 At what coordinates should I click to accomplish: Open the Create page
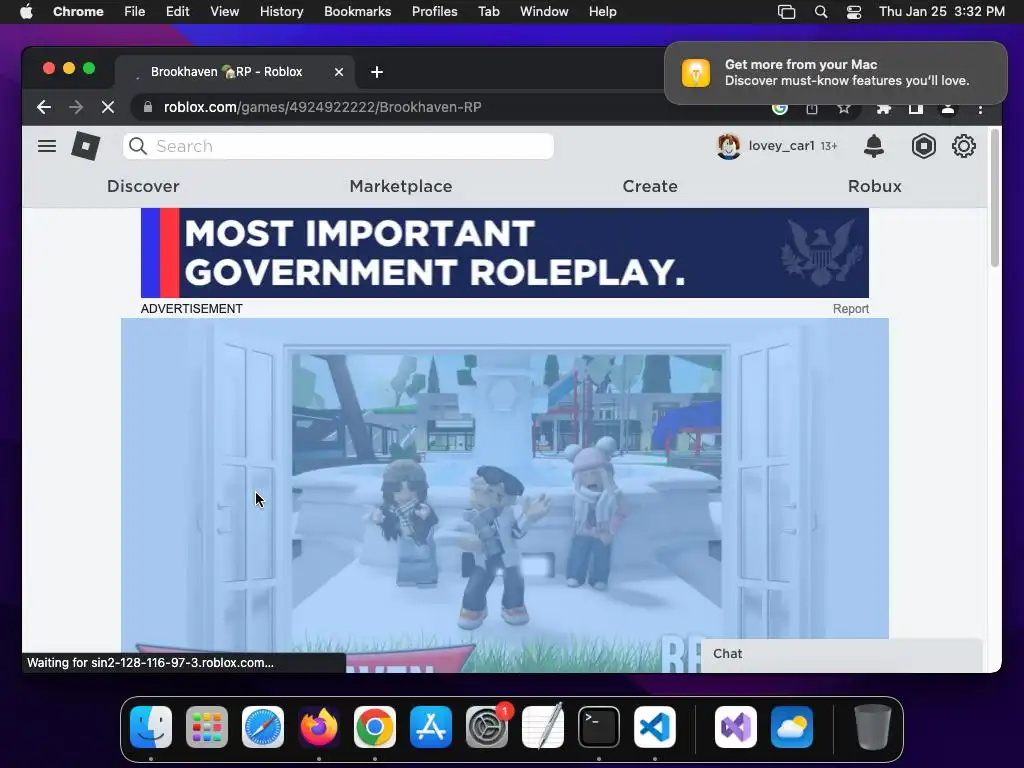point(650,186)
